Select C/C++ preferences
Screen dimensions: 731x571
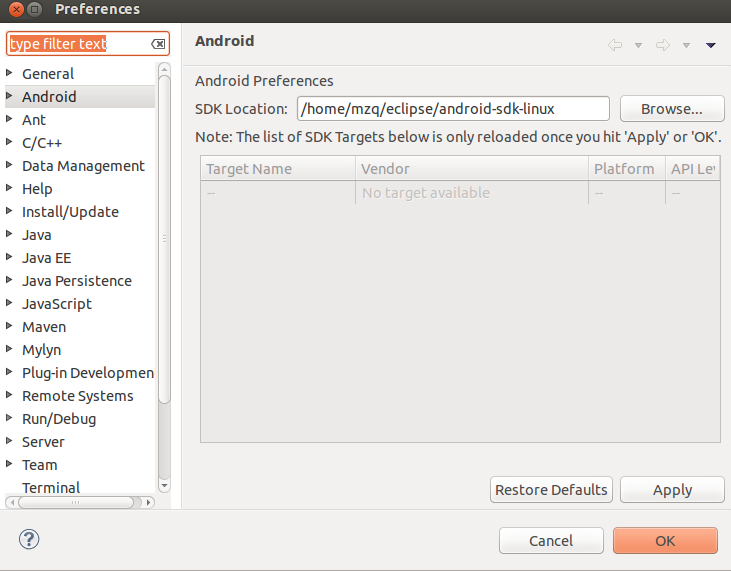coord(42,143)
